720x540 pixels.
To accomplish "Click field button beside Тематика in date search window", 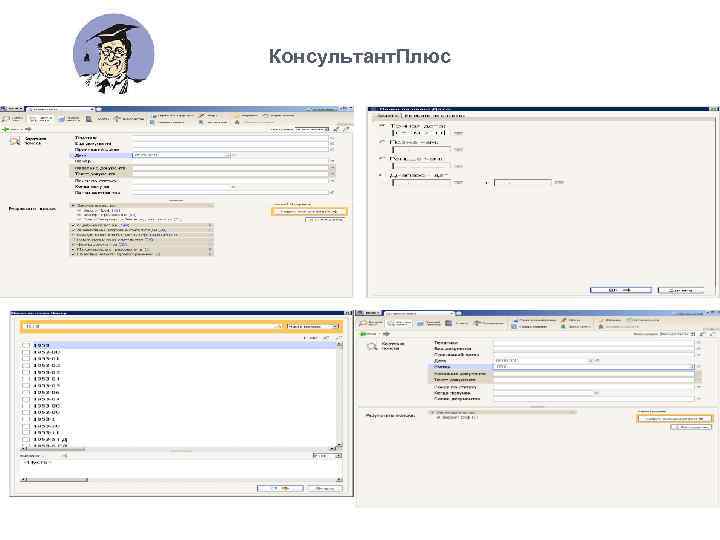I will [332, 137].
